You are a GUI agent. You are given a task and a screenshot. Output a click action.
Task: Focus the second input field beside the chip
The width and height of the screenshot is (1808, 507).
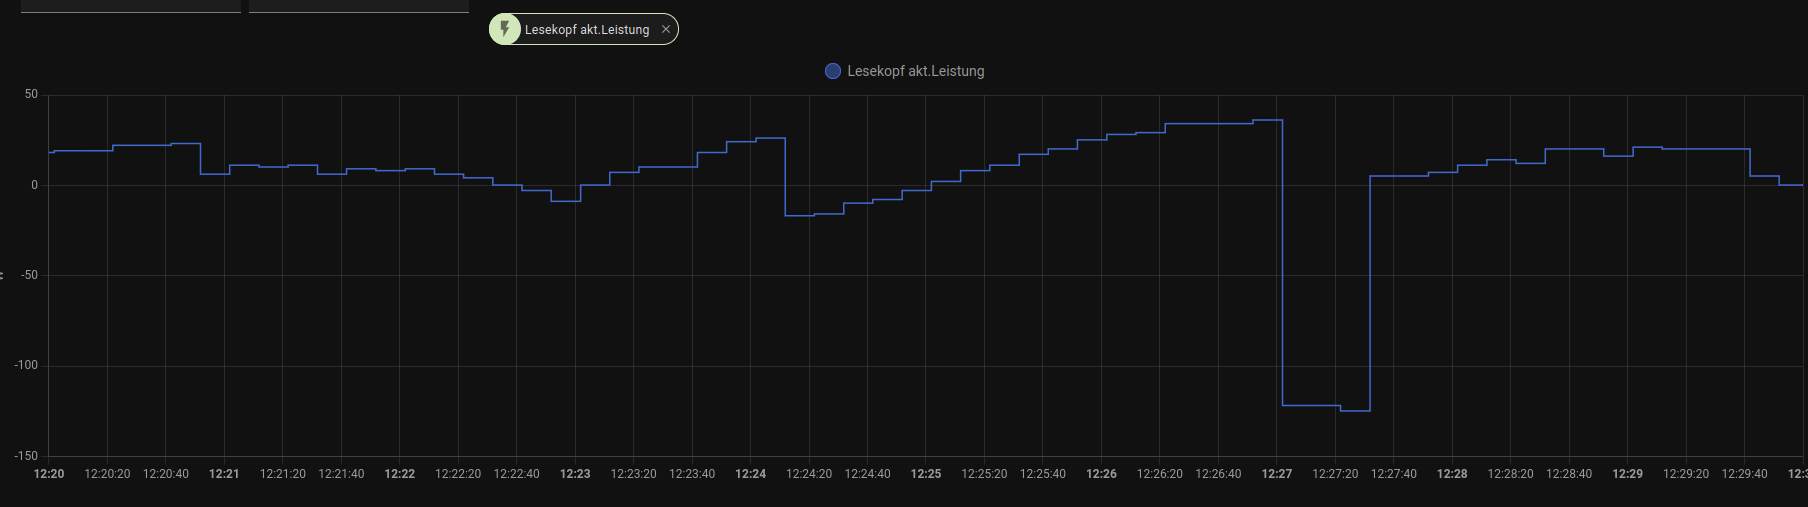[x=358, y=6]
